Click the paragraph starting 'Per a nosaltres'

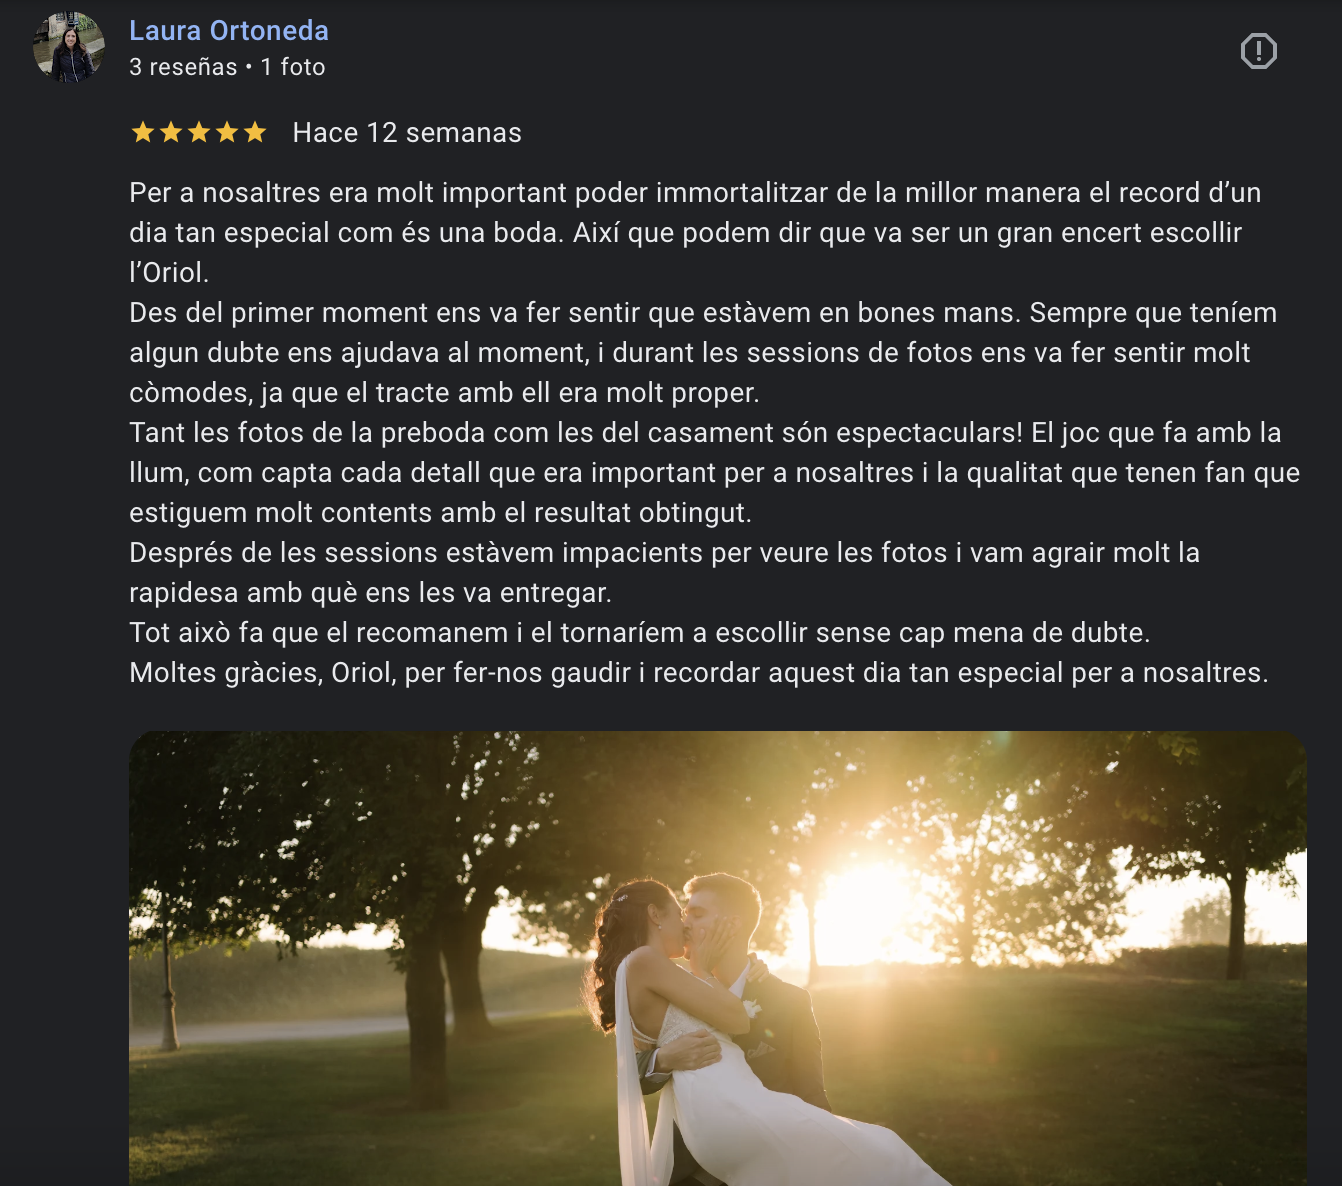695,232
